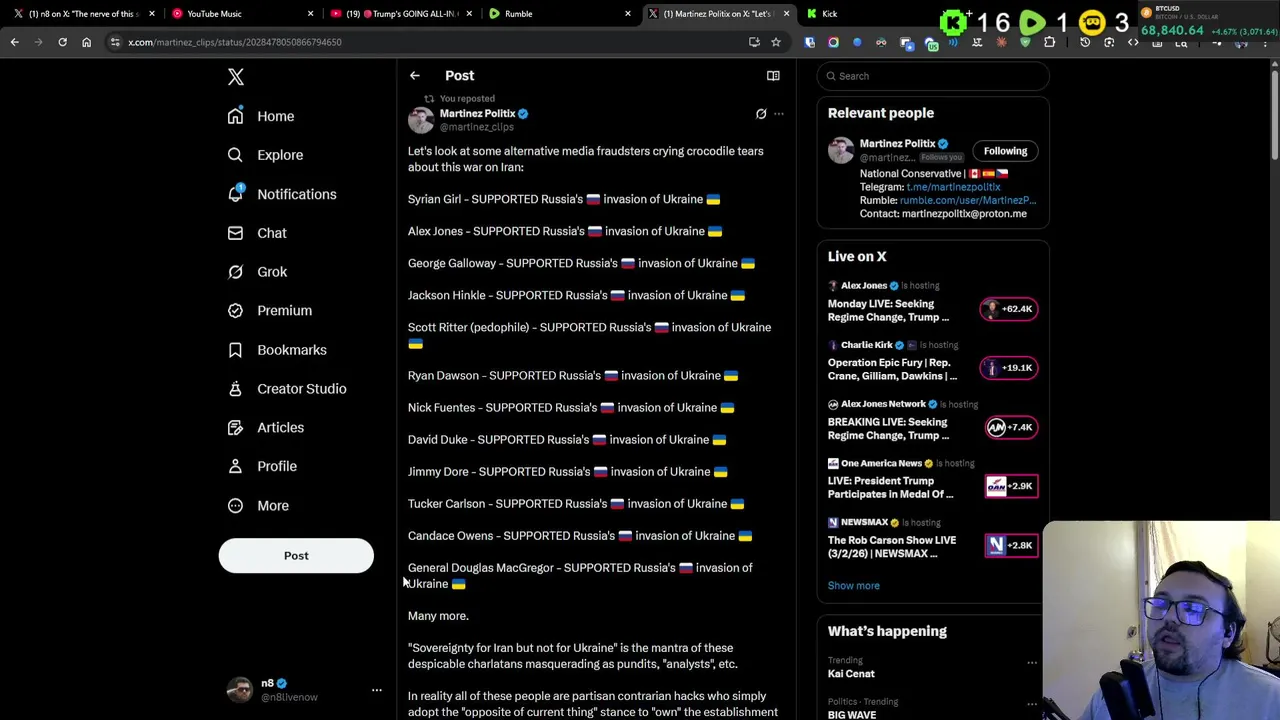The height and width of the screenshot is (720, 1280).
Task: Open Grok in sidebar
Action: pyautogui.click(x=257, y=272)
